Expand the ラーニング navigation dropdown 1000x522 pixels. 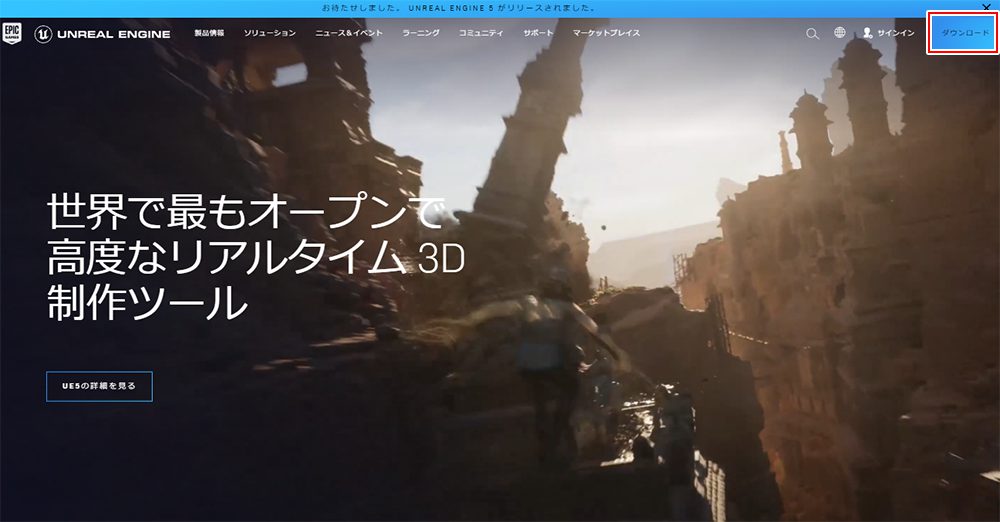click(420, 33)
